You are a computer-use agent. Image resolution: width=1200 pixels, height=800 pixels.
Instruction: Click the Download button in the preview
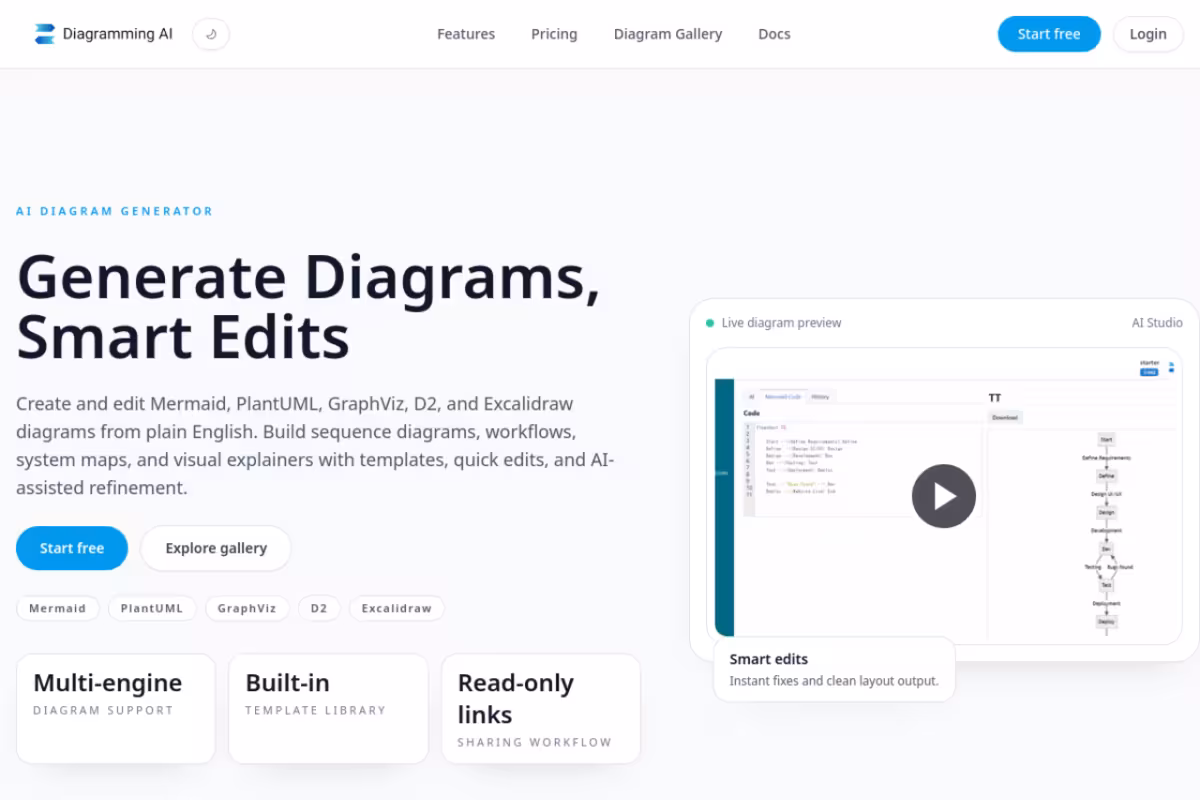(x=1005, y=417)
